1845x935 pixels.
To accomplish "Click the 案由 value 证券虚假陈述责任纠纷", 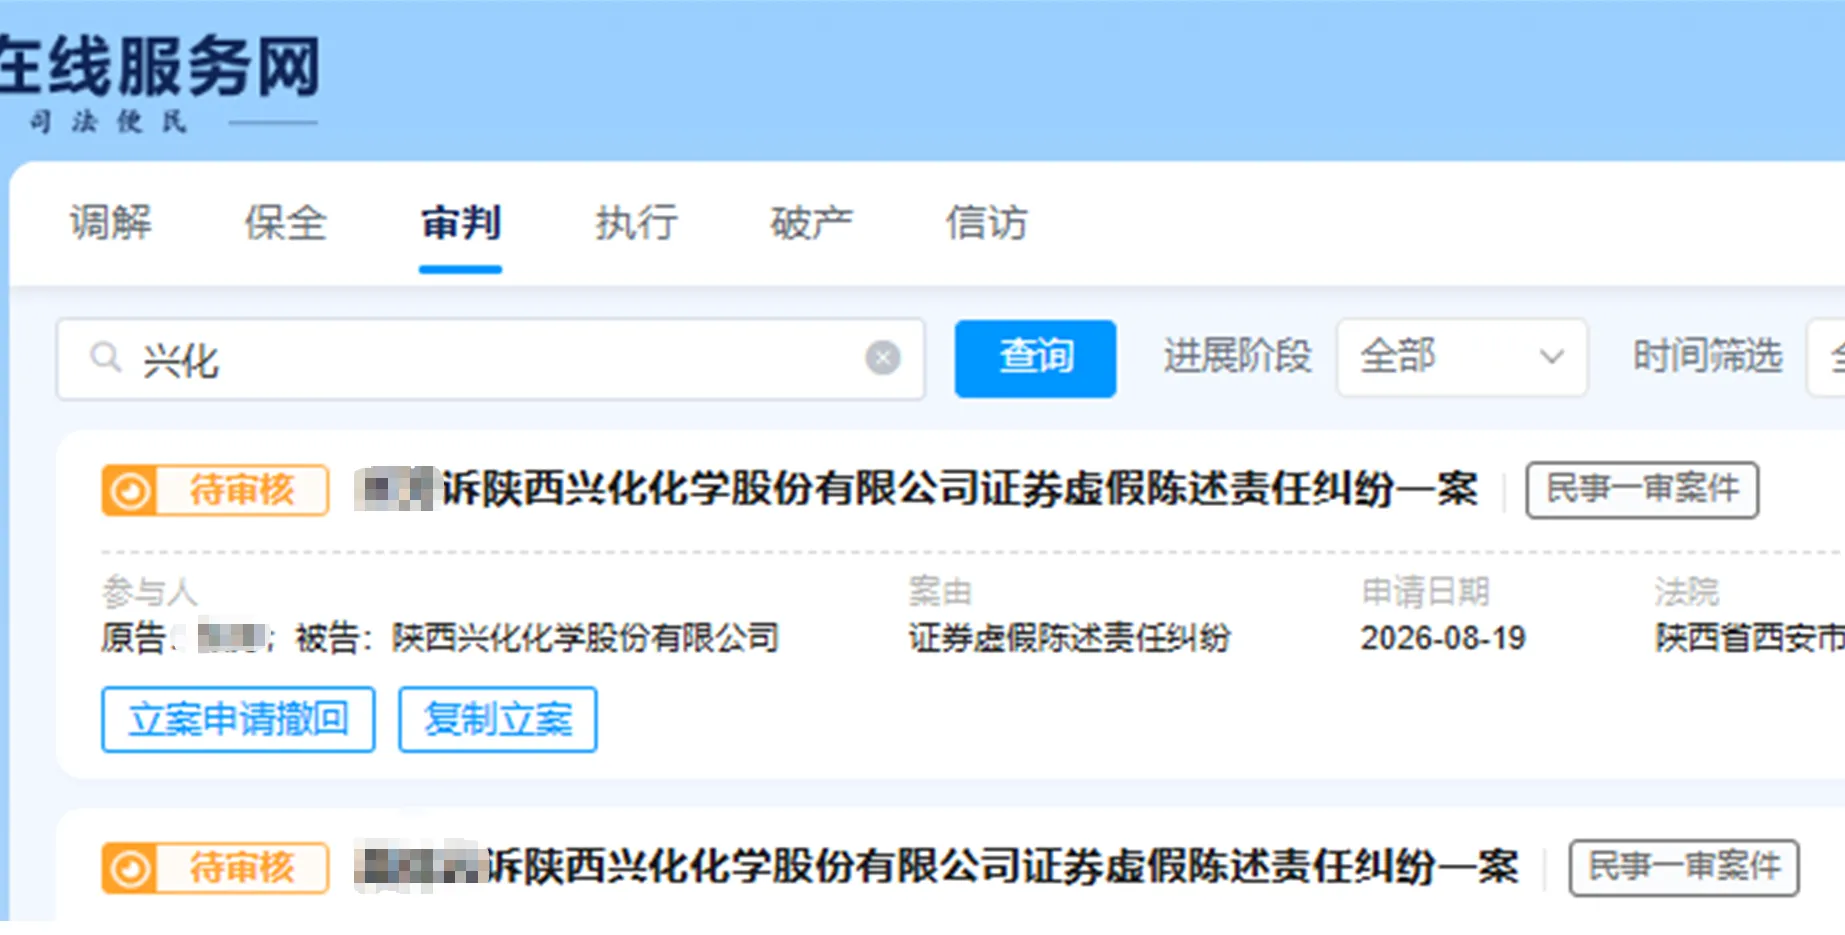I will coord(1070,638).
